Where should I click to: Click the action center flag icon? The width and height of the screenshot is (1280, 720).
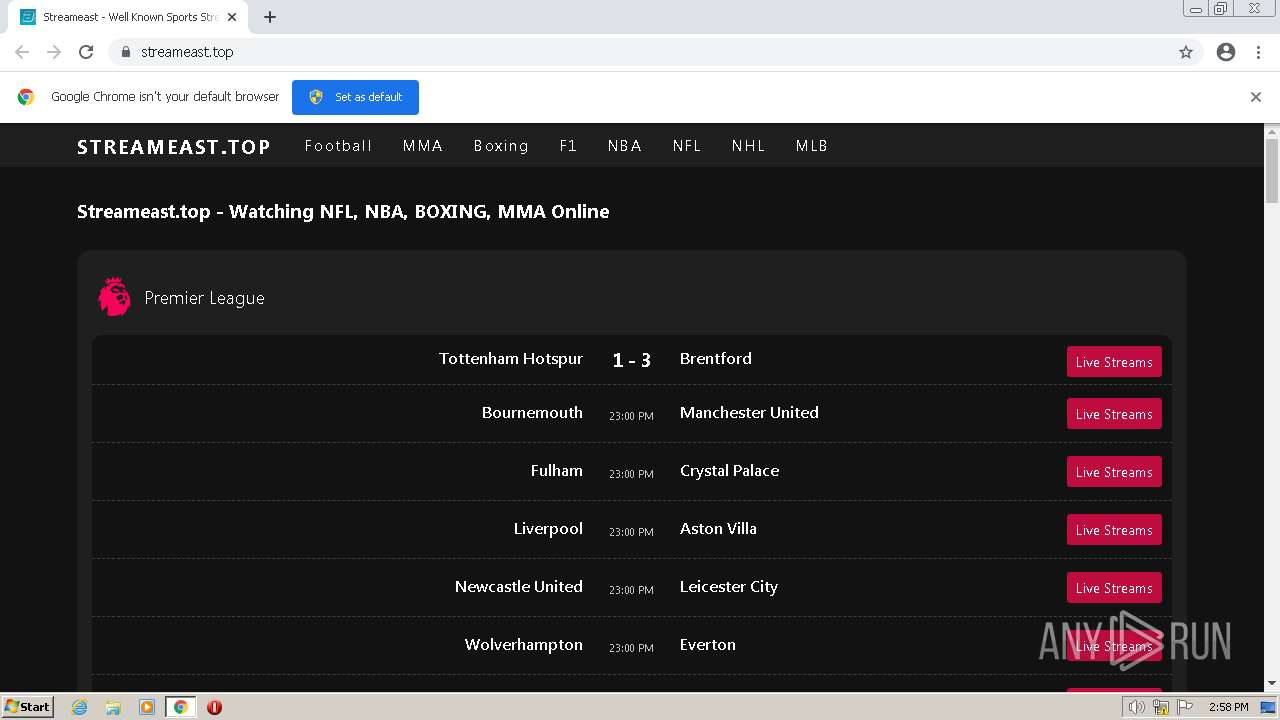coord(1185,707)
